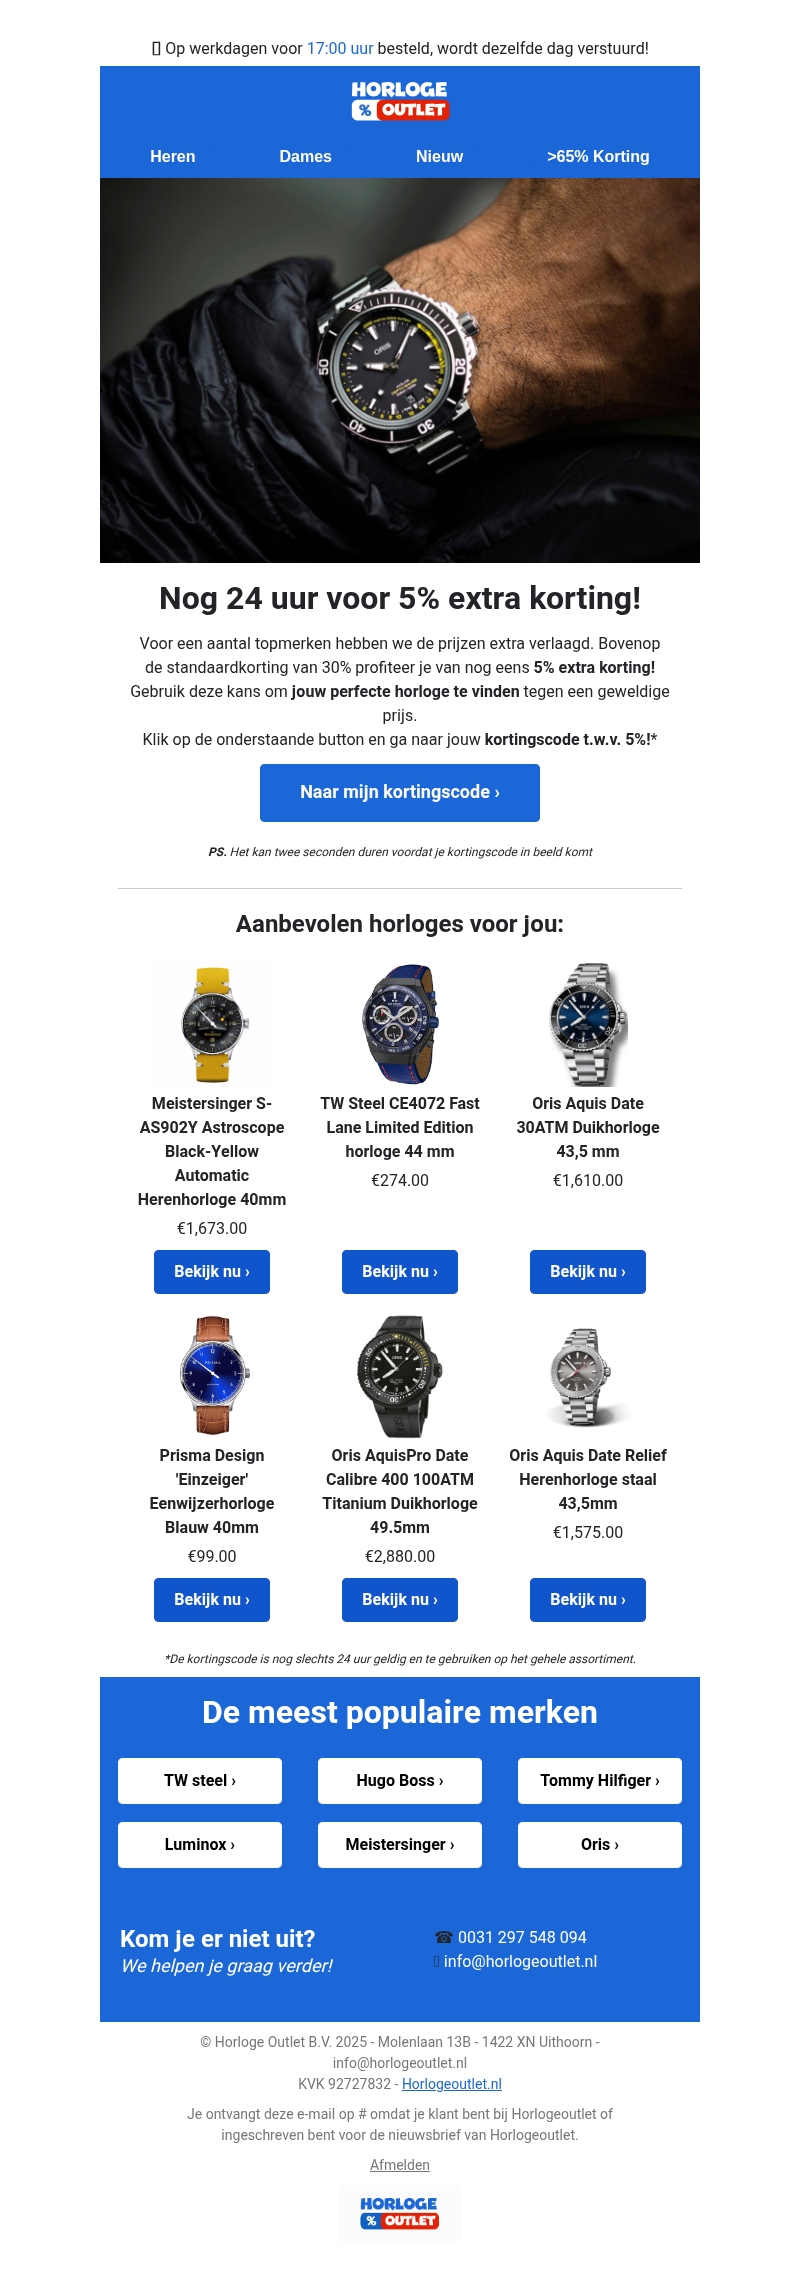View the Oris Aquis Date 30ATM image

pos(588,1026)
